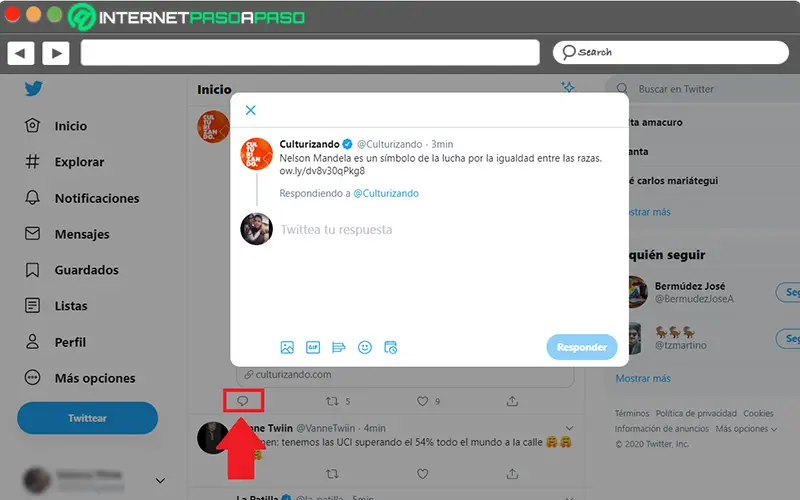Viewport: 800px width, 500px height.
Task: Click the browser address bar
Action: point(310,53)
